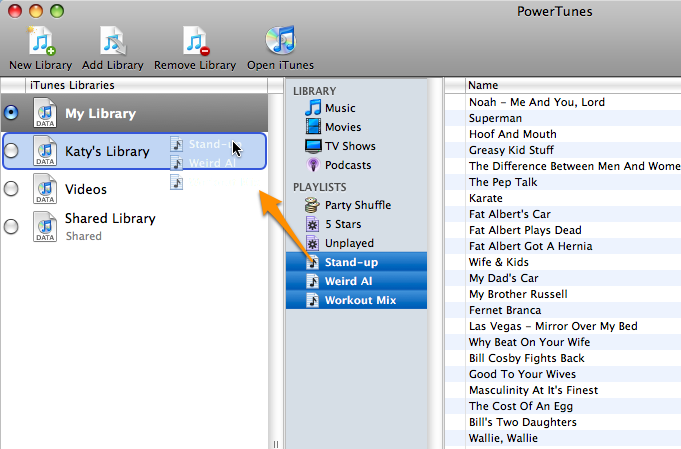Screen dimensions: 681x449
Task: Select the Party Shuffle playlist
Action: click(x=356, y=205)
